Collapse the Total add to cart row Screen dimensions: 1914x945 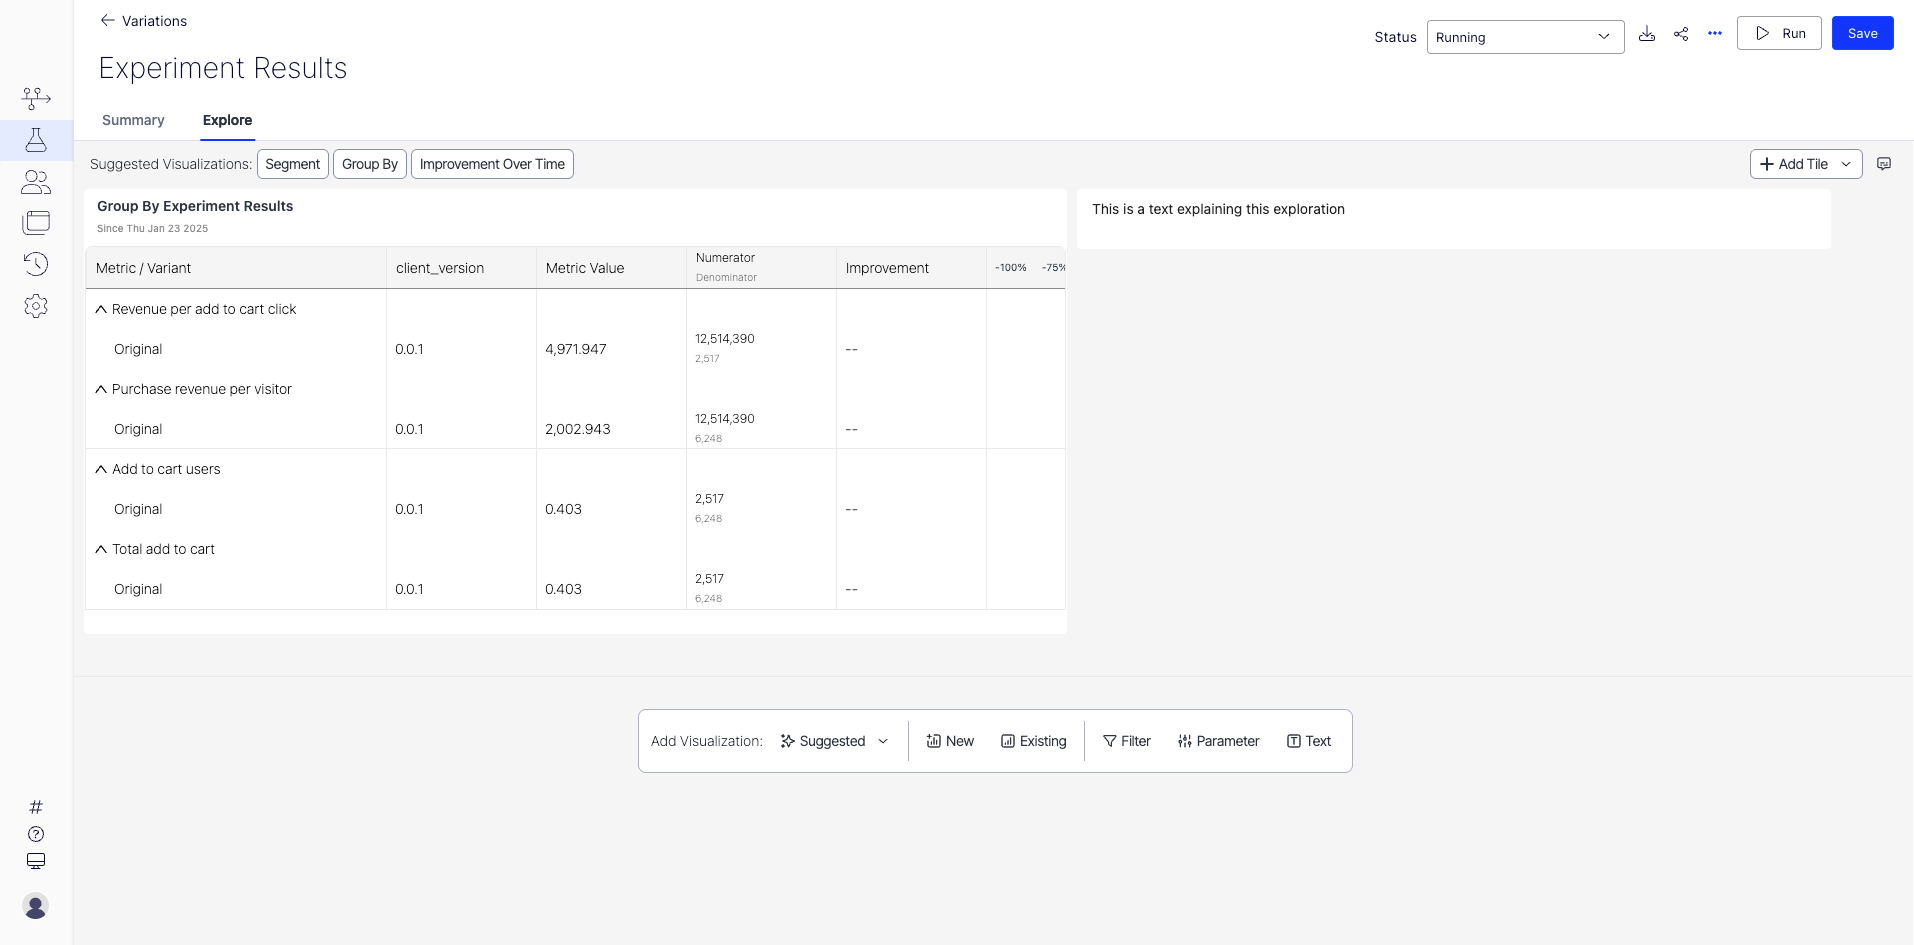point(101,550)
